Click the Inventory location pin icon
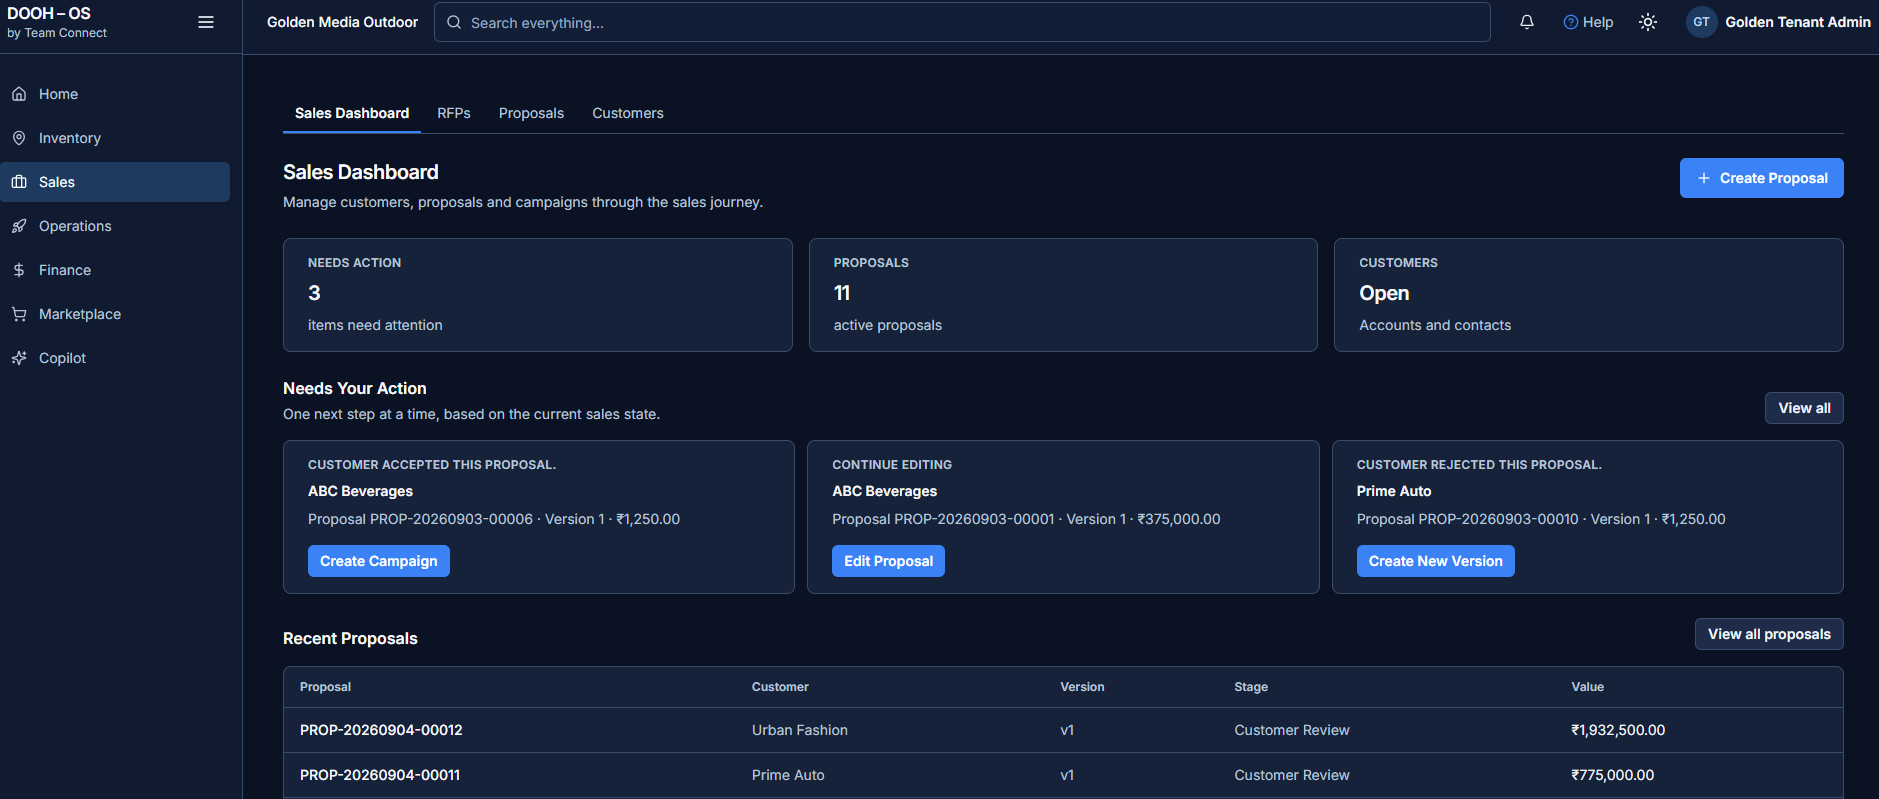Screen dimensions: 1879x799 click(x=19, y=138)
